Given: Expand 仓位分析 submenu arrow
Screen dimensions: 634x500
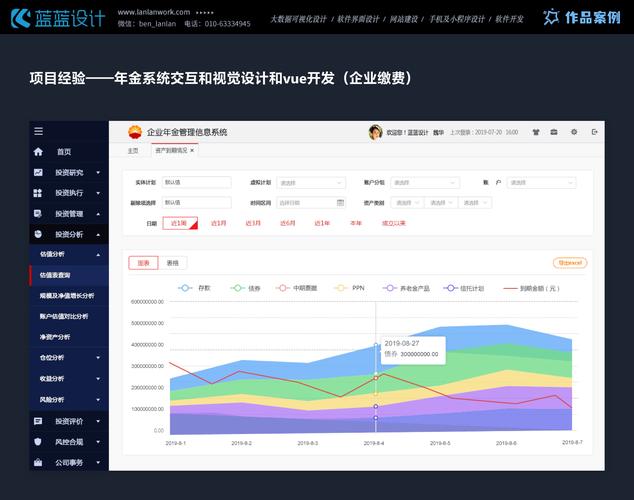Looking at the screenshot, I should click(x=98, y=358).
